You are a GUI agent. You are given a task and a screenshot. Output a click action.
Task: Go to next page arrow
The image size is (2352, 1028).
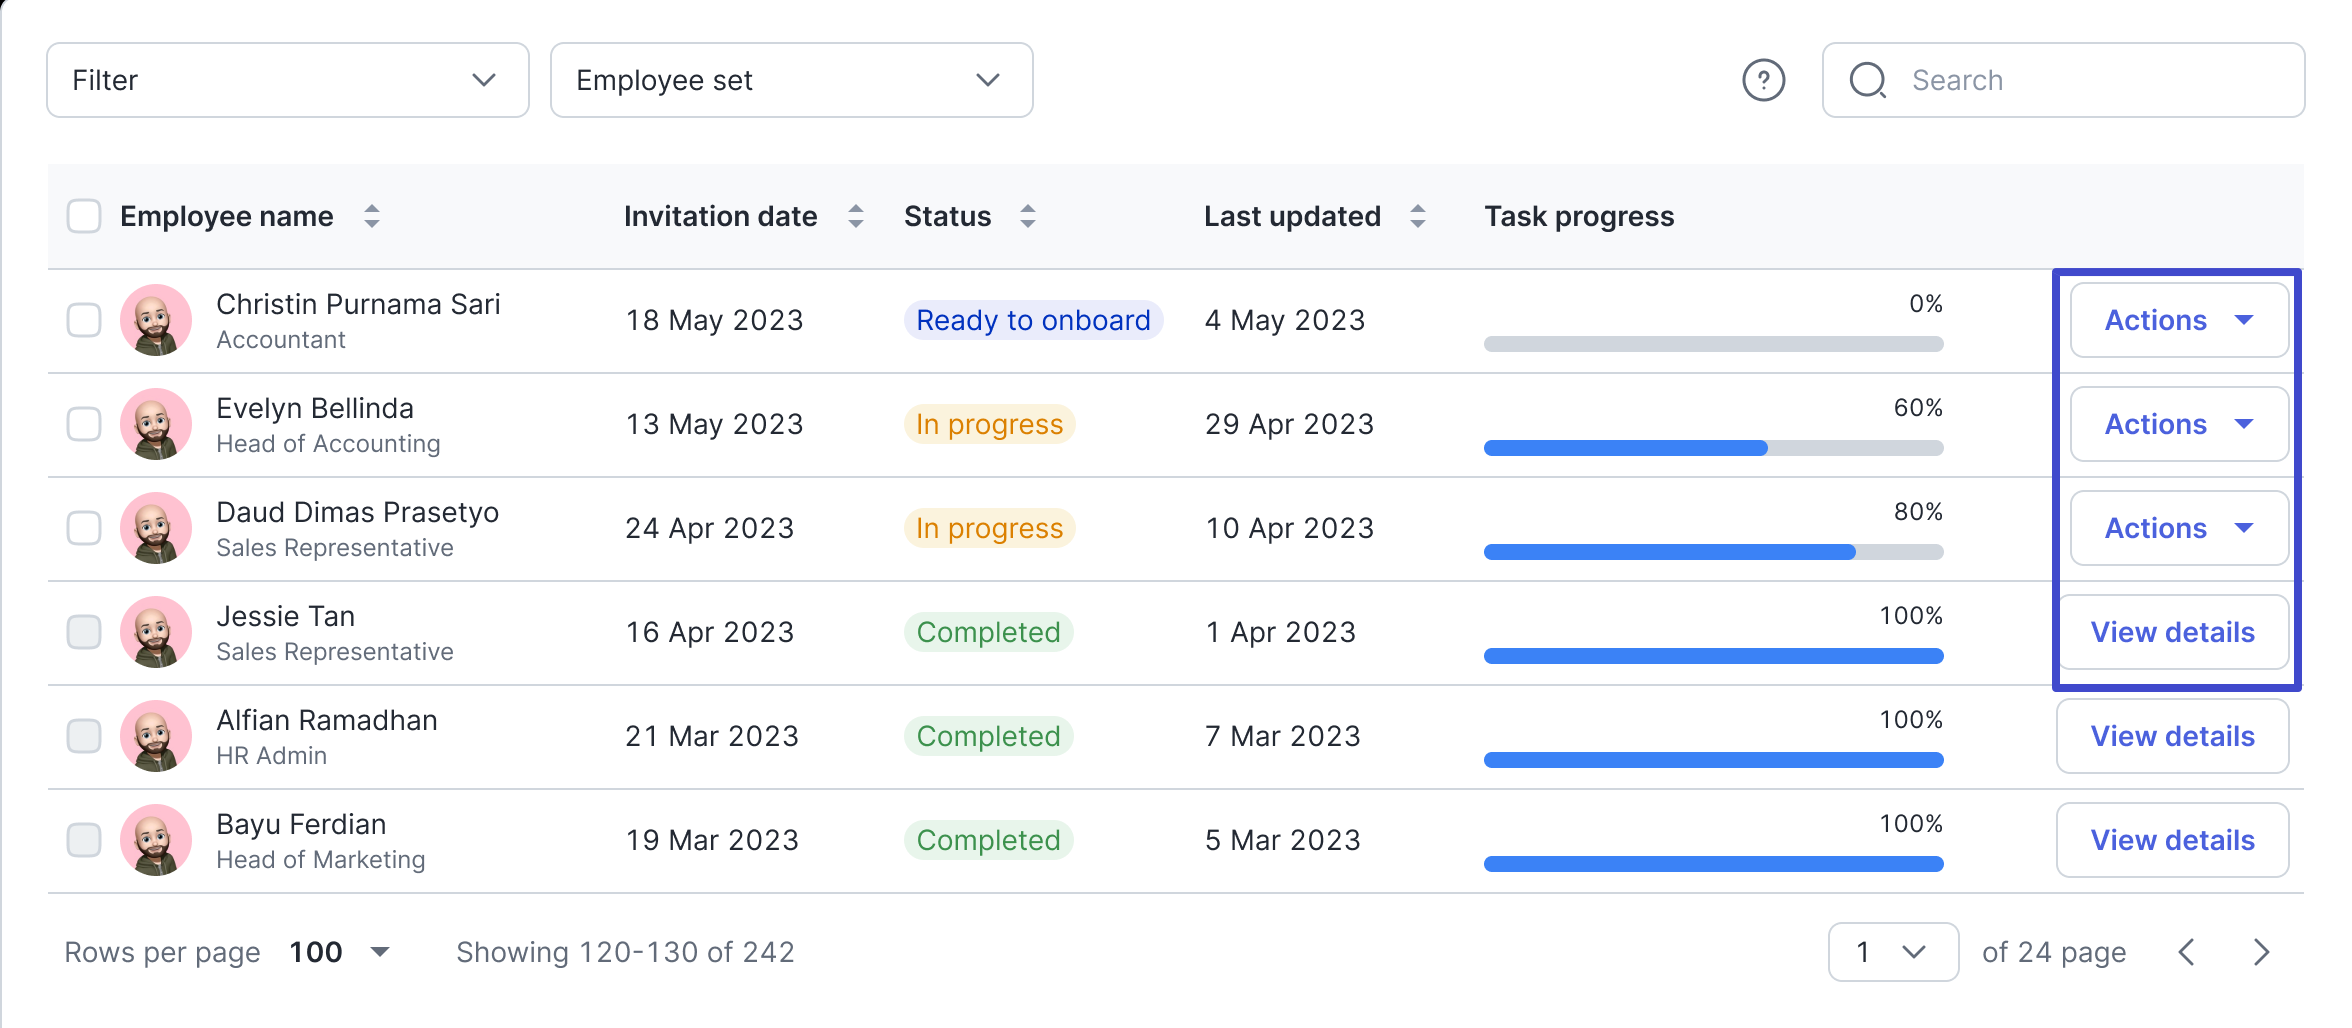click(2262, 952)
